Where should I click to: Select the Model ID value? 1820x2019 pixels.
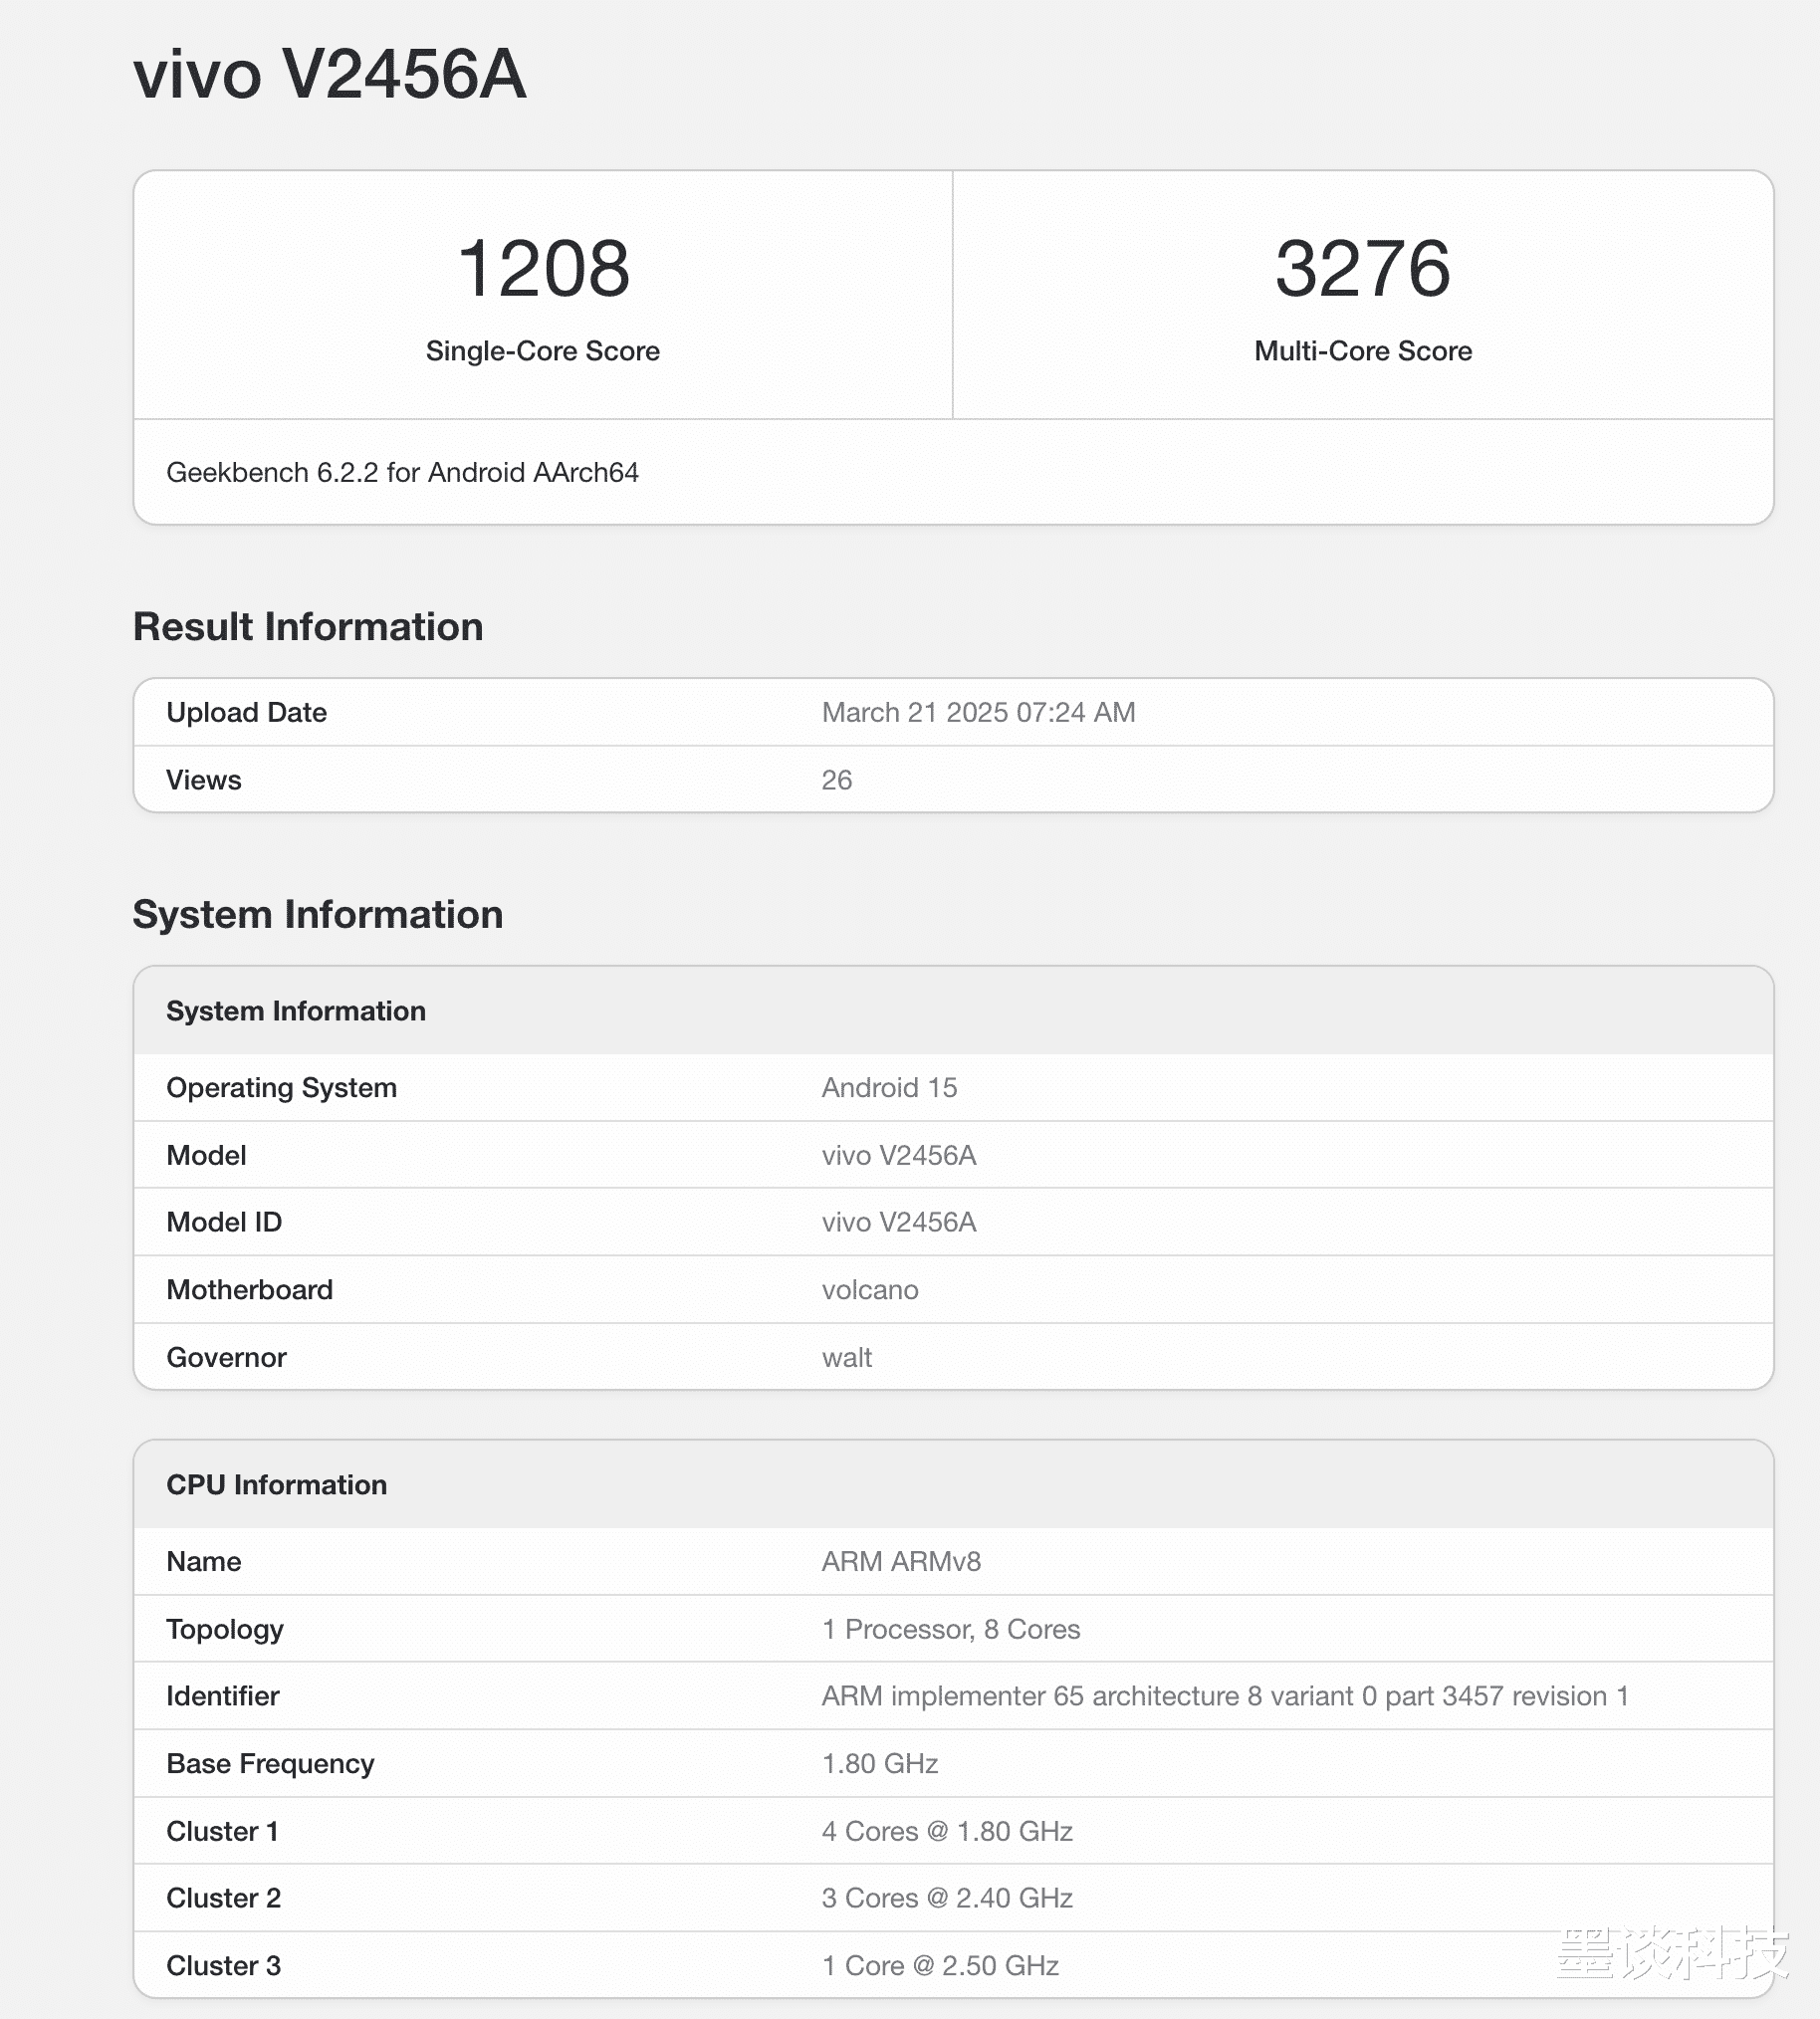pyautogui.click(x=899, y=1222)
